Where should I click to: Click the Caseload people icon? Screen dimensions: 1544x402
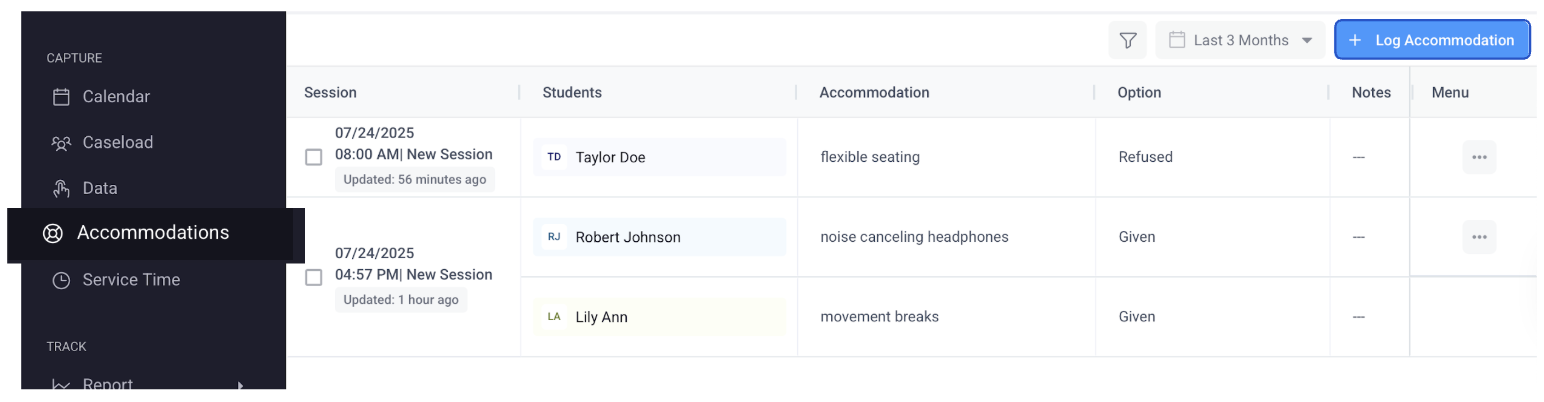point(62,143)
